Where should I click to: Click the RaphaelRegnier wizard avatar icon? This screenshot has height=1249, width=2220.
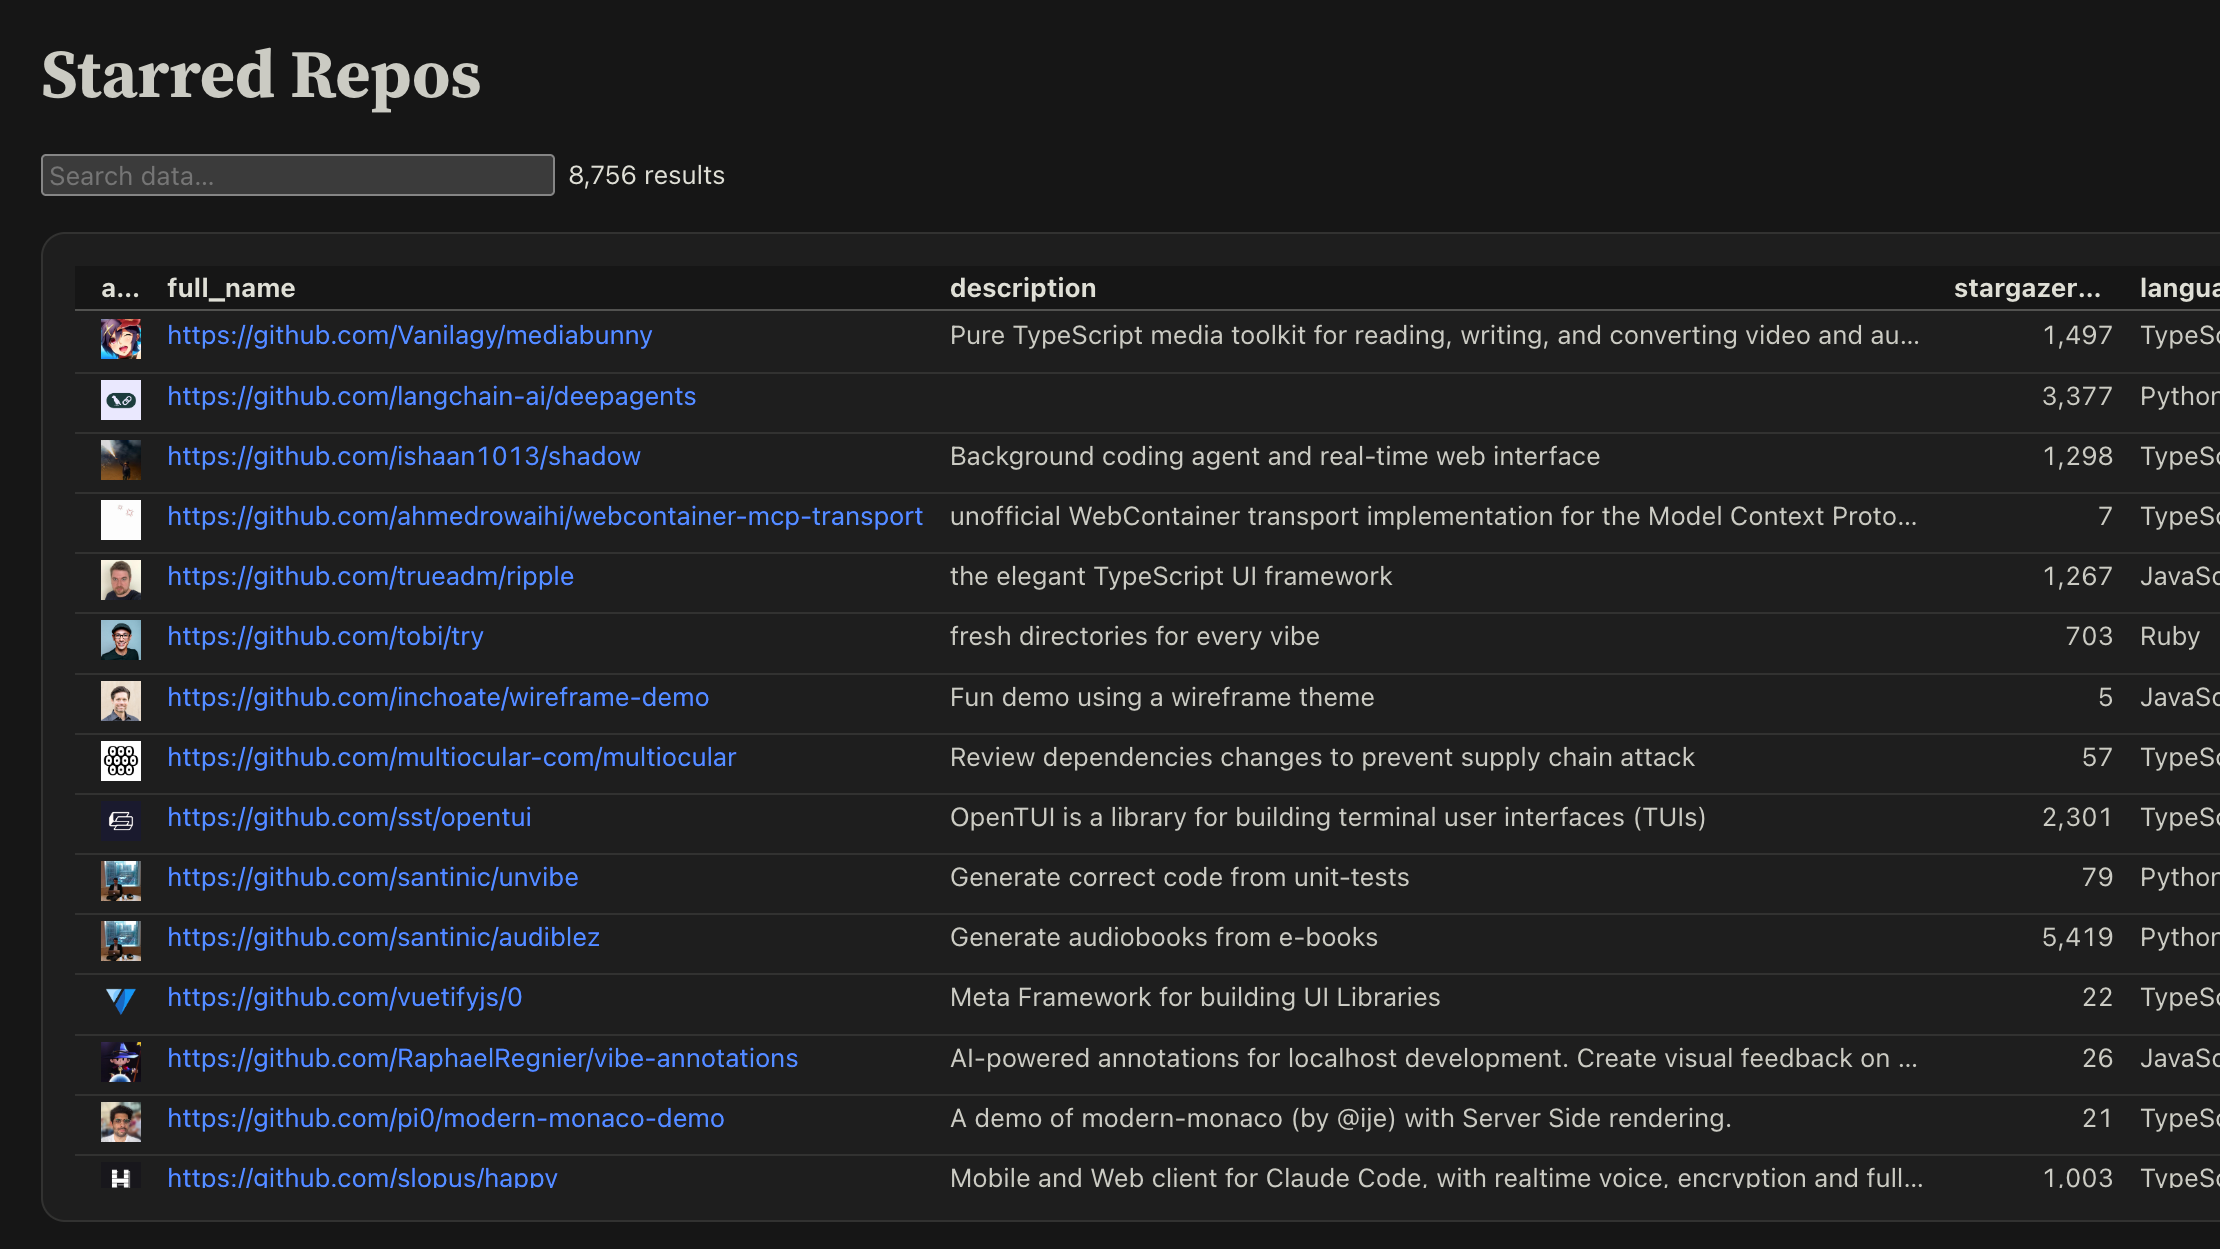coord(120,1062)
